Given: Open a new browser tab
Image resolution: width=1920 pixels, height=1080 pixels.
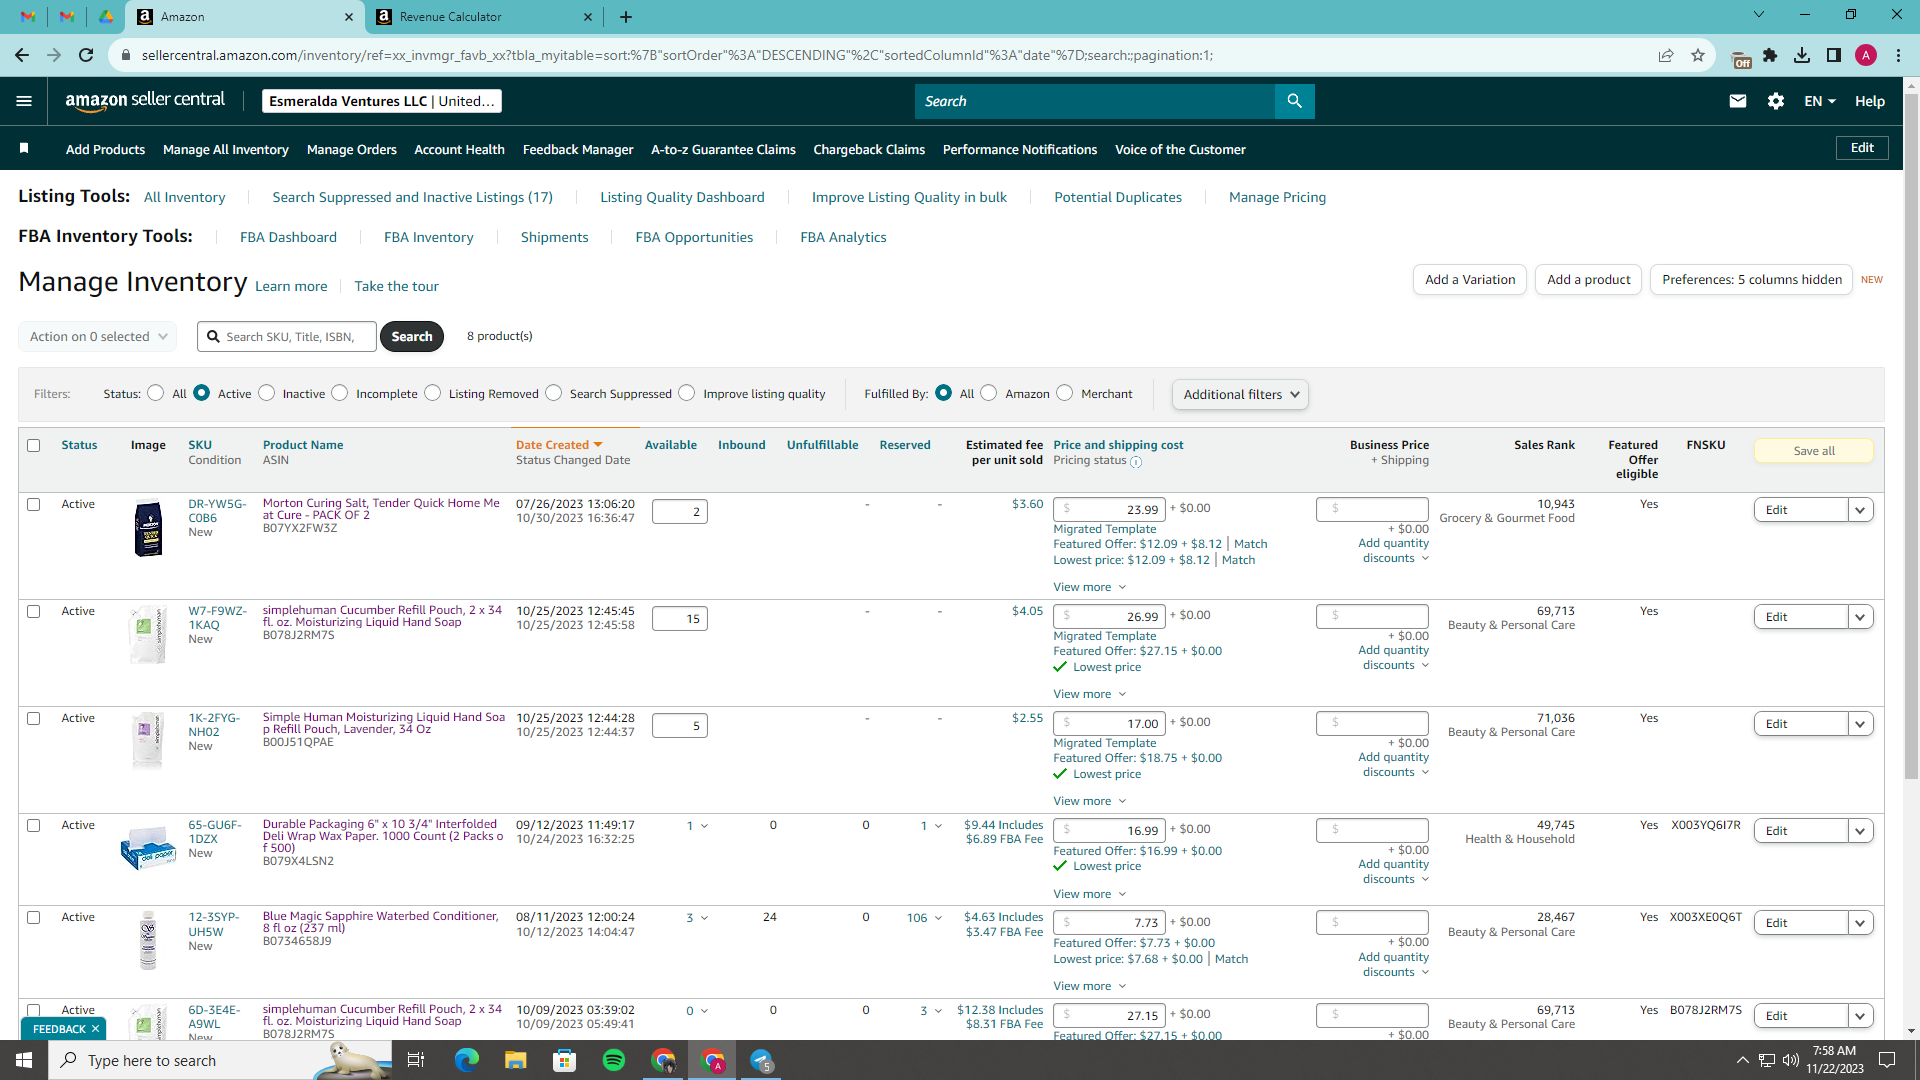Looking at the screenshot, I should click(x=626, y=17).
